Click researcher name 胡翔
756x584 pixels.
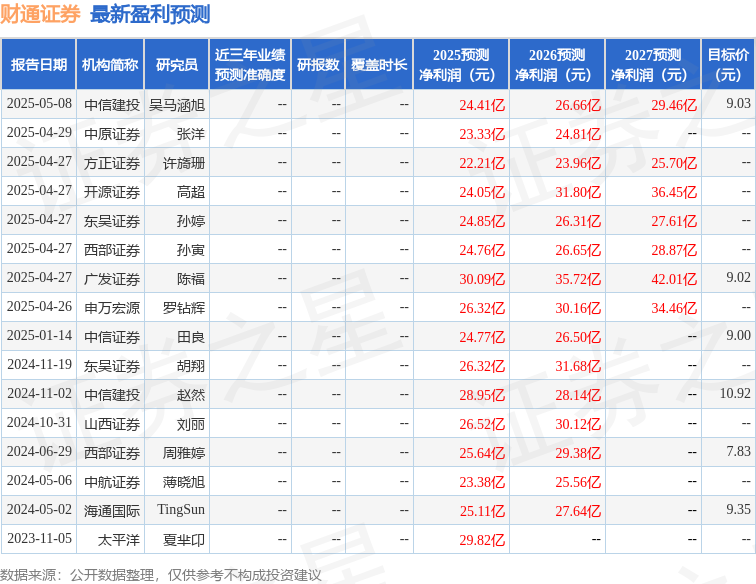click(x=191, y=366)
